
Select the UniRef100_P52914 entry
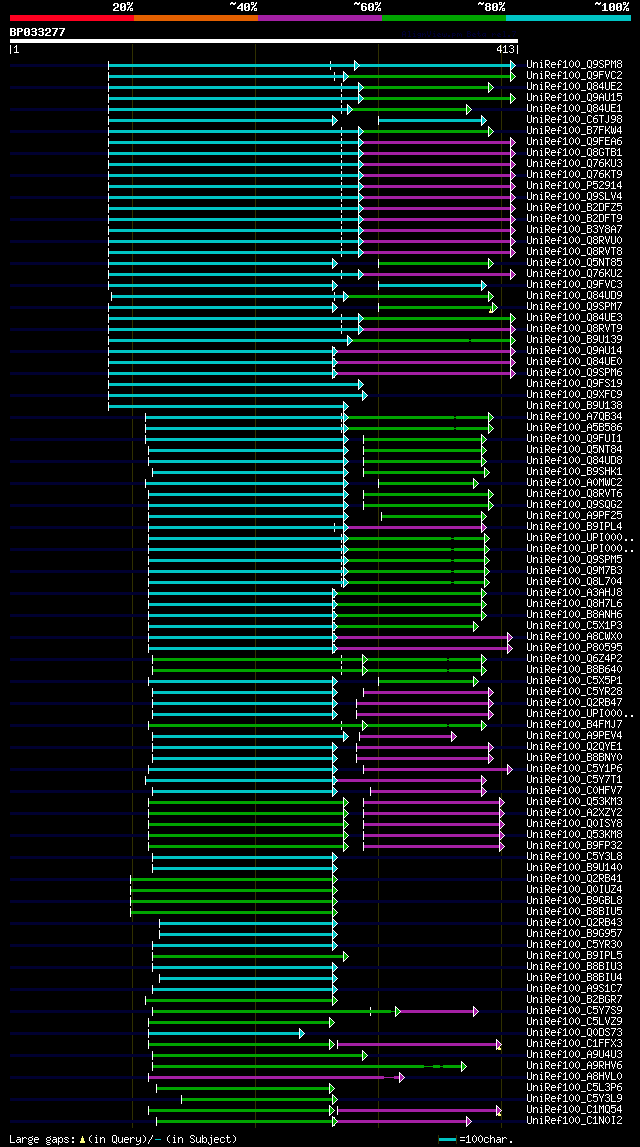tap(574, 185)
